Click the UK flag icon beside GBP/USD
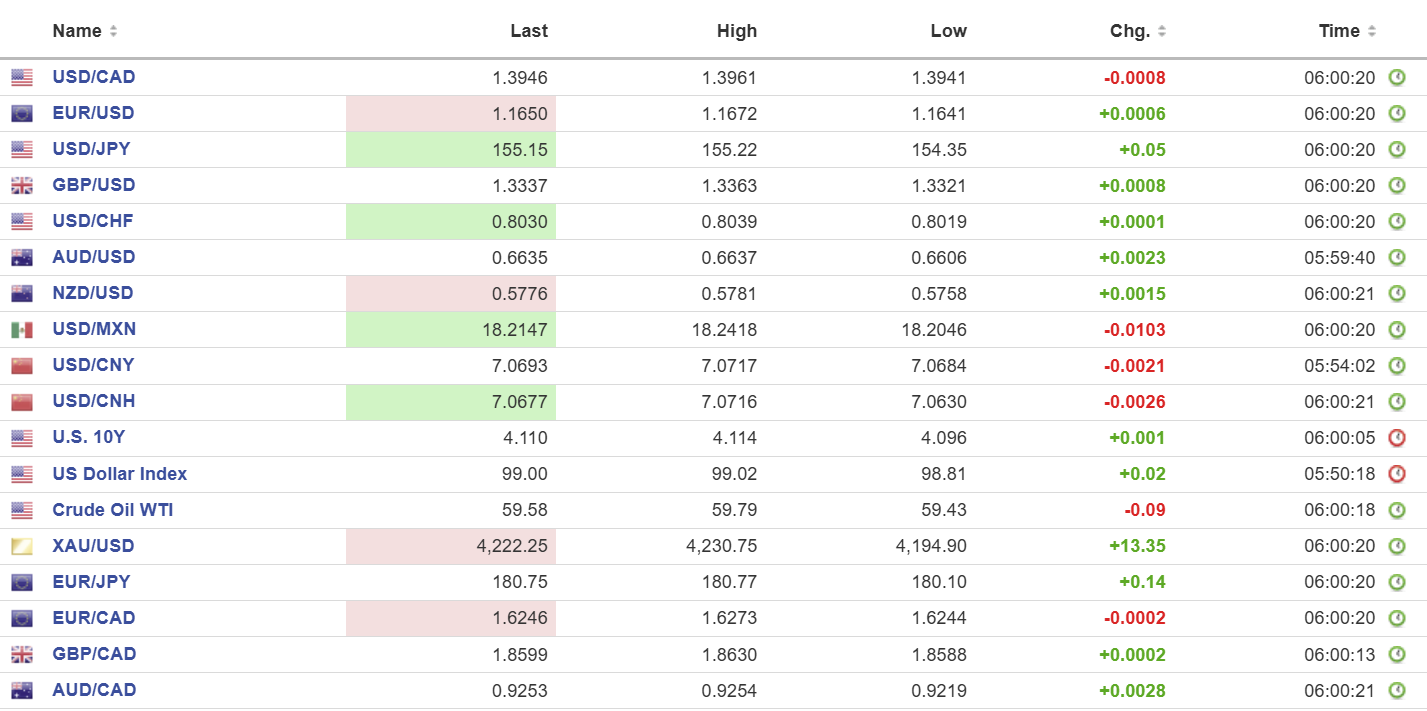Image resolution: width=1427 pixels, height=711 pixels. (x=22, y=185)
